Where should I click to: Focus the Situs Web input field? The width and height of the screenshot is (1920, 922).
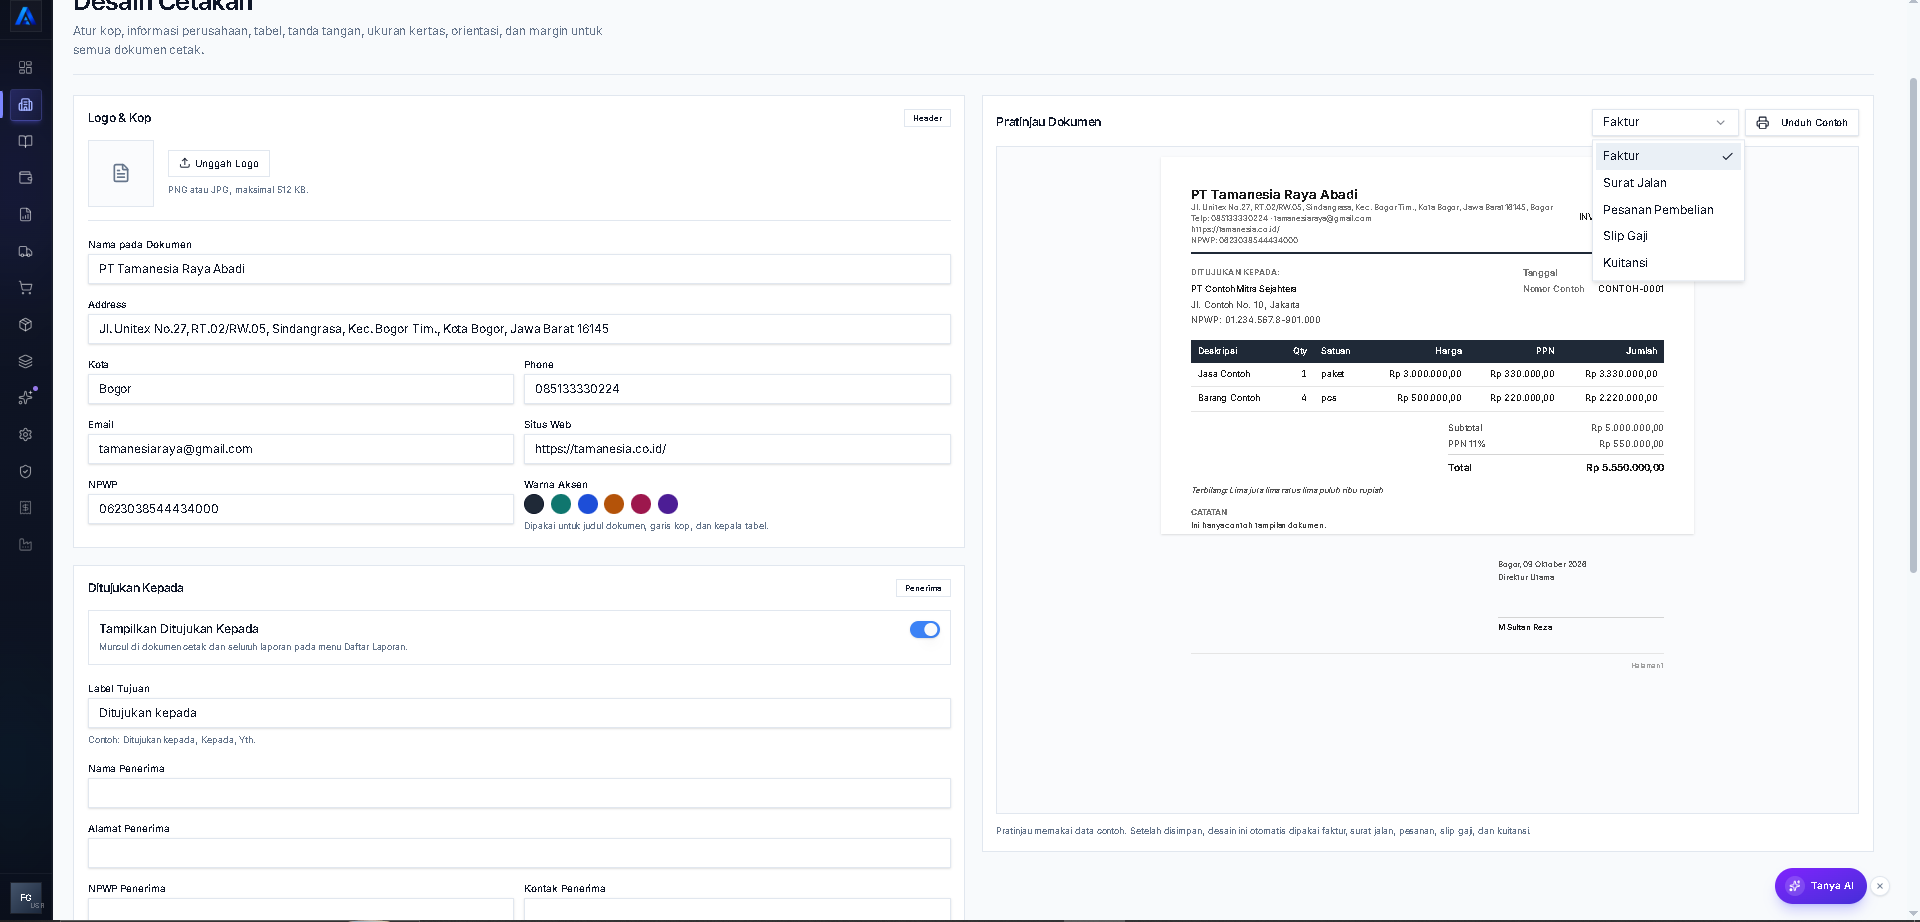click(737, 449)
